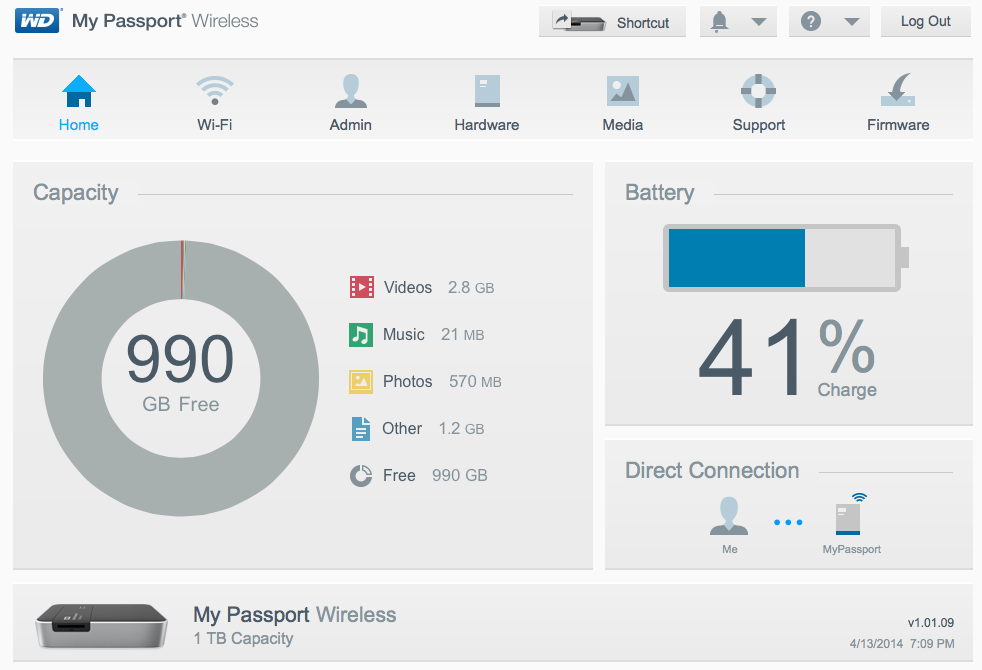982x670 pixels.
Task: Open the Wi-Fi settings icon
Action: tap(214, 91)
